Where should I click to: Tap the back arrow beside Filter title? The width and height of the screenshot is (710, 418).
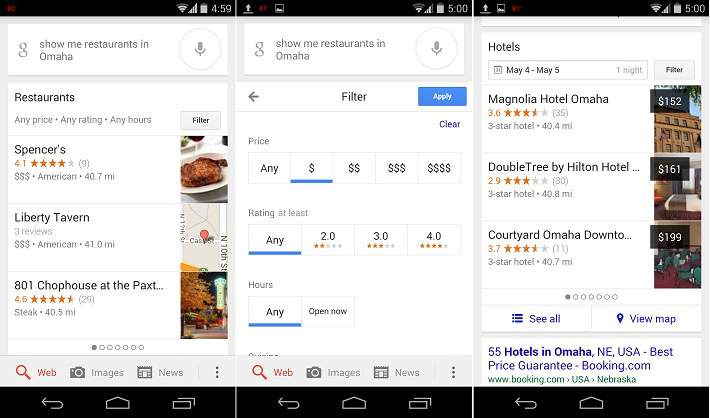(x=254, y=96)
